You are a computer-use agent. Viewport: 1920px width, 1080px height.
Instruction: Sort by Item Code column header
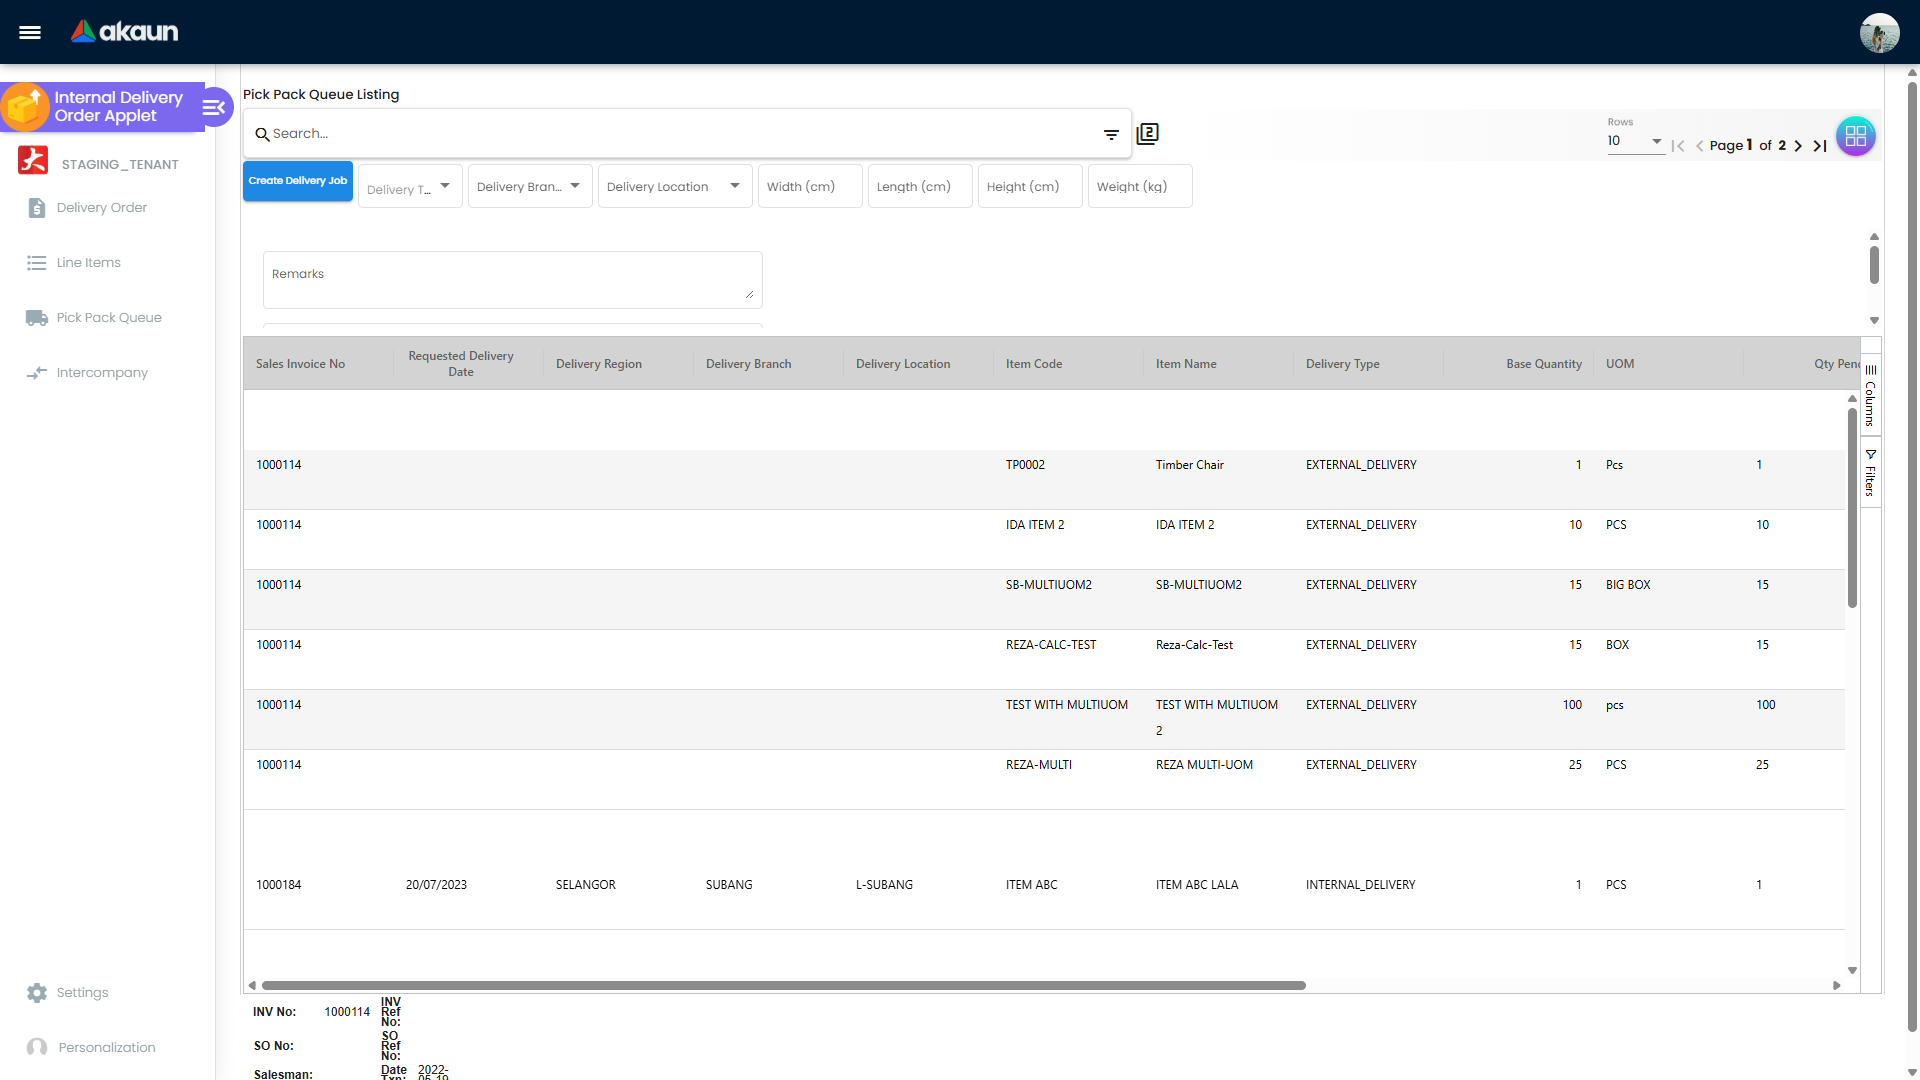pyautogui.click(x=1034, y=364)
